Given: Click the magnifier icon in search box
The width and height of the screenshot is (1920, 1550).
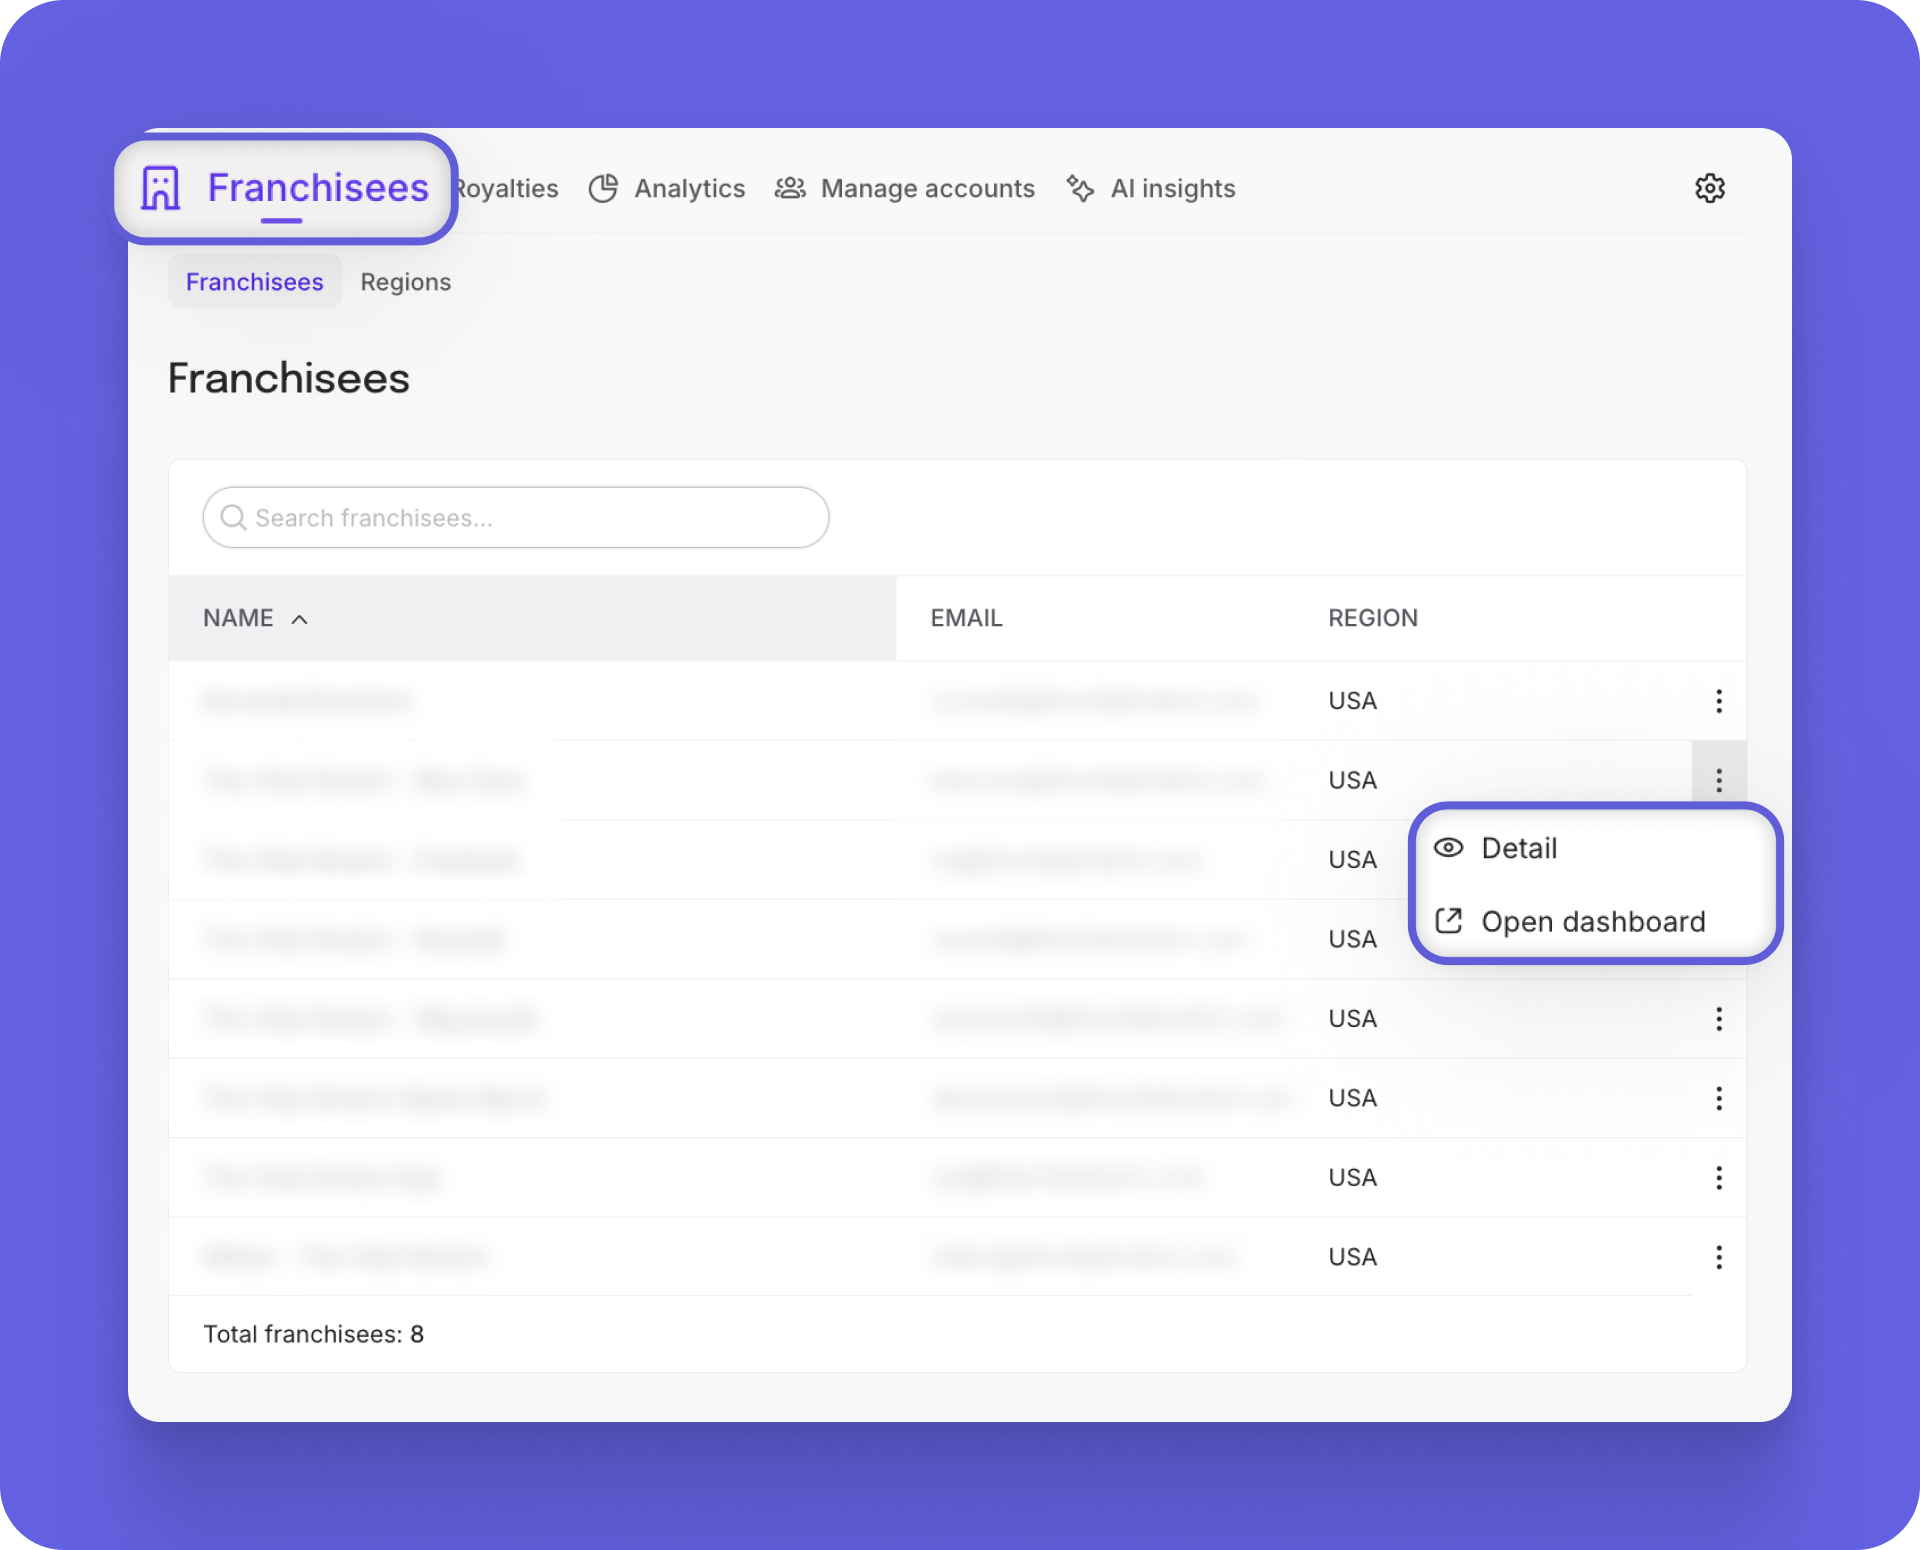Looking at the screenshot, I should (233, 517).
